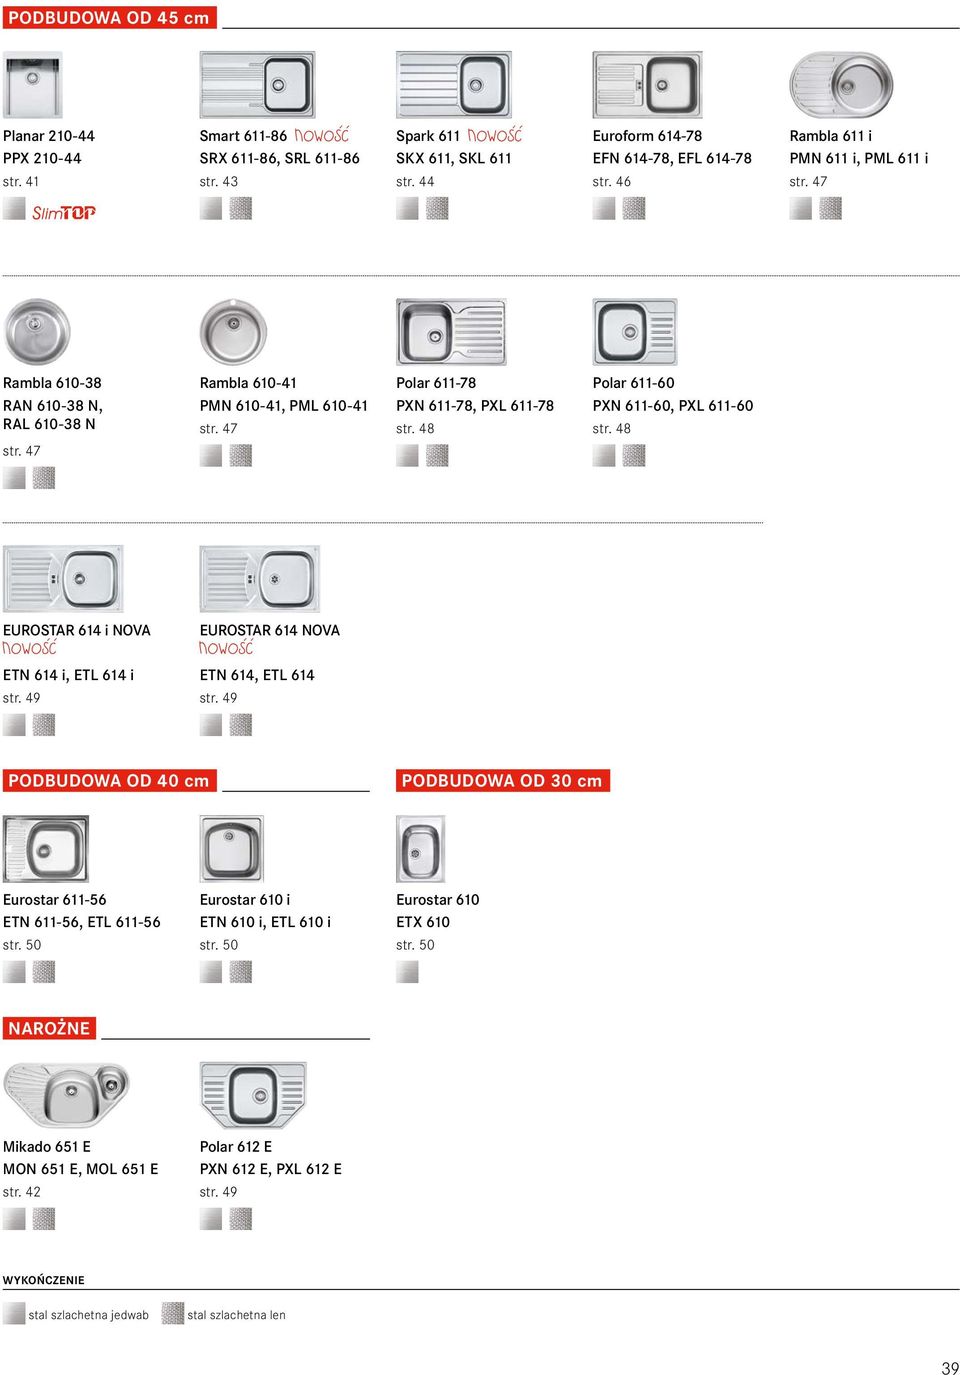Click the linen steel swatch under Rambla 611 i
The height and width of the screenshot is (1375, 960).
coord(830,208)
